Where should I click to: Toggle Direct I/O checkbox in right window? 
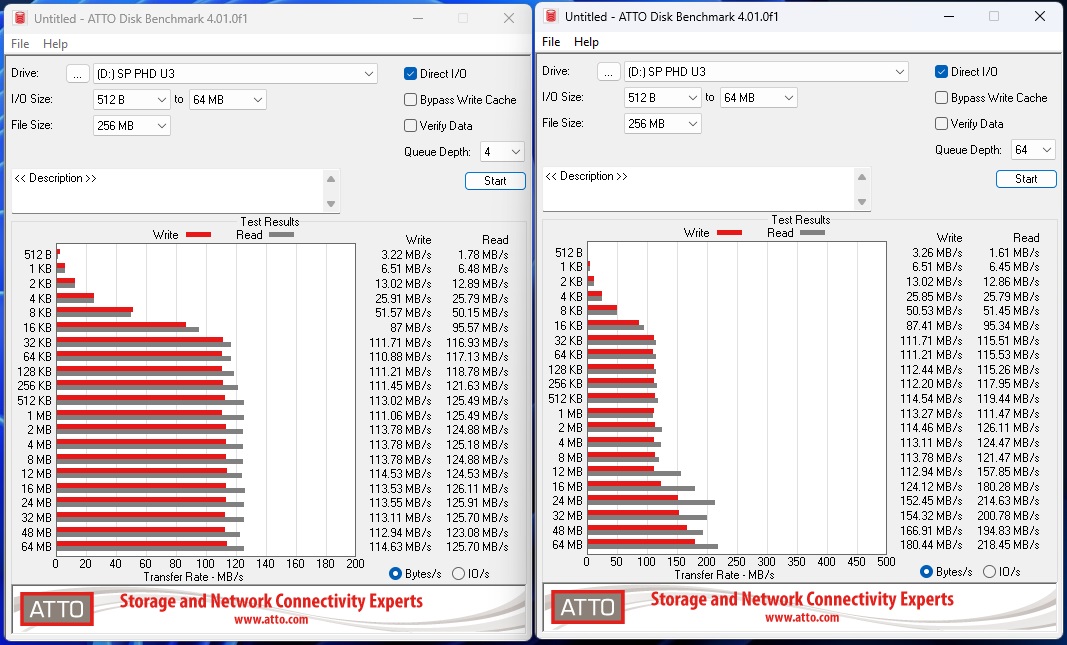(941, 71)
